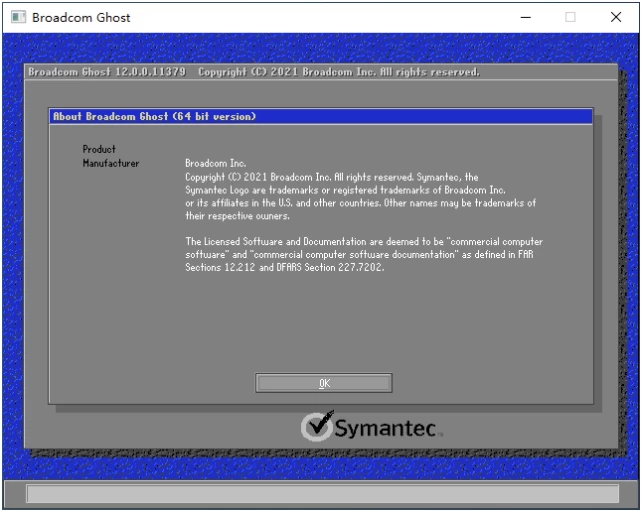Click the FAR Sections 12.212 text line
Image resolution: width=641 pixels, height=511 pixels.
tap(283, 267)
